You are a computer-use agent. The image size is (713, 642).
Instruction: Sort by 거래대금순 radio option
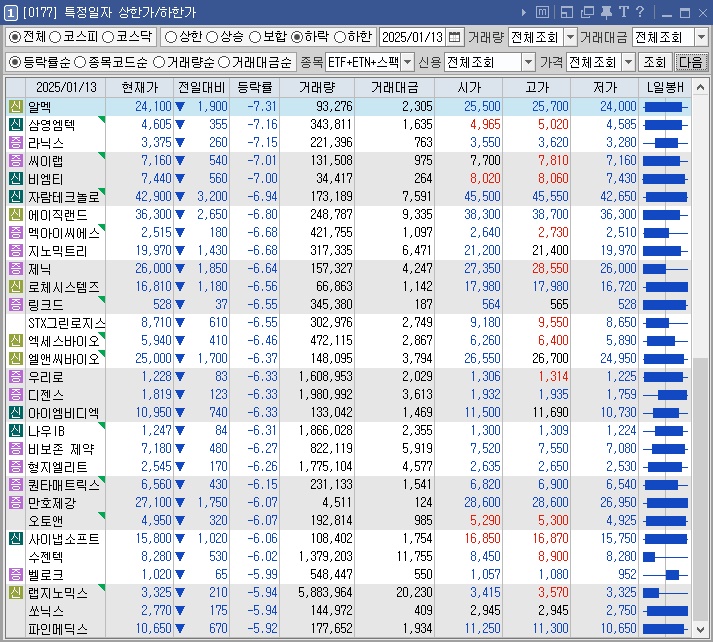coord(224,62)
